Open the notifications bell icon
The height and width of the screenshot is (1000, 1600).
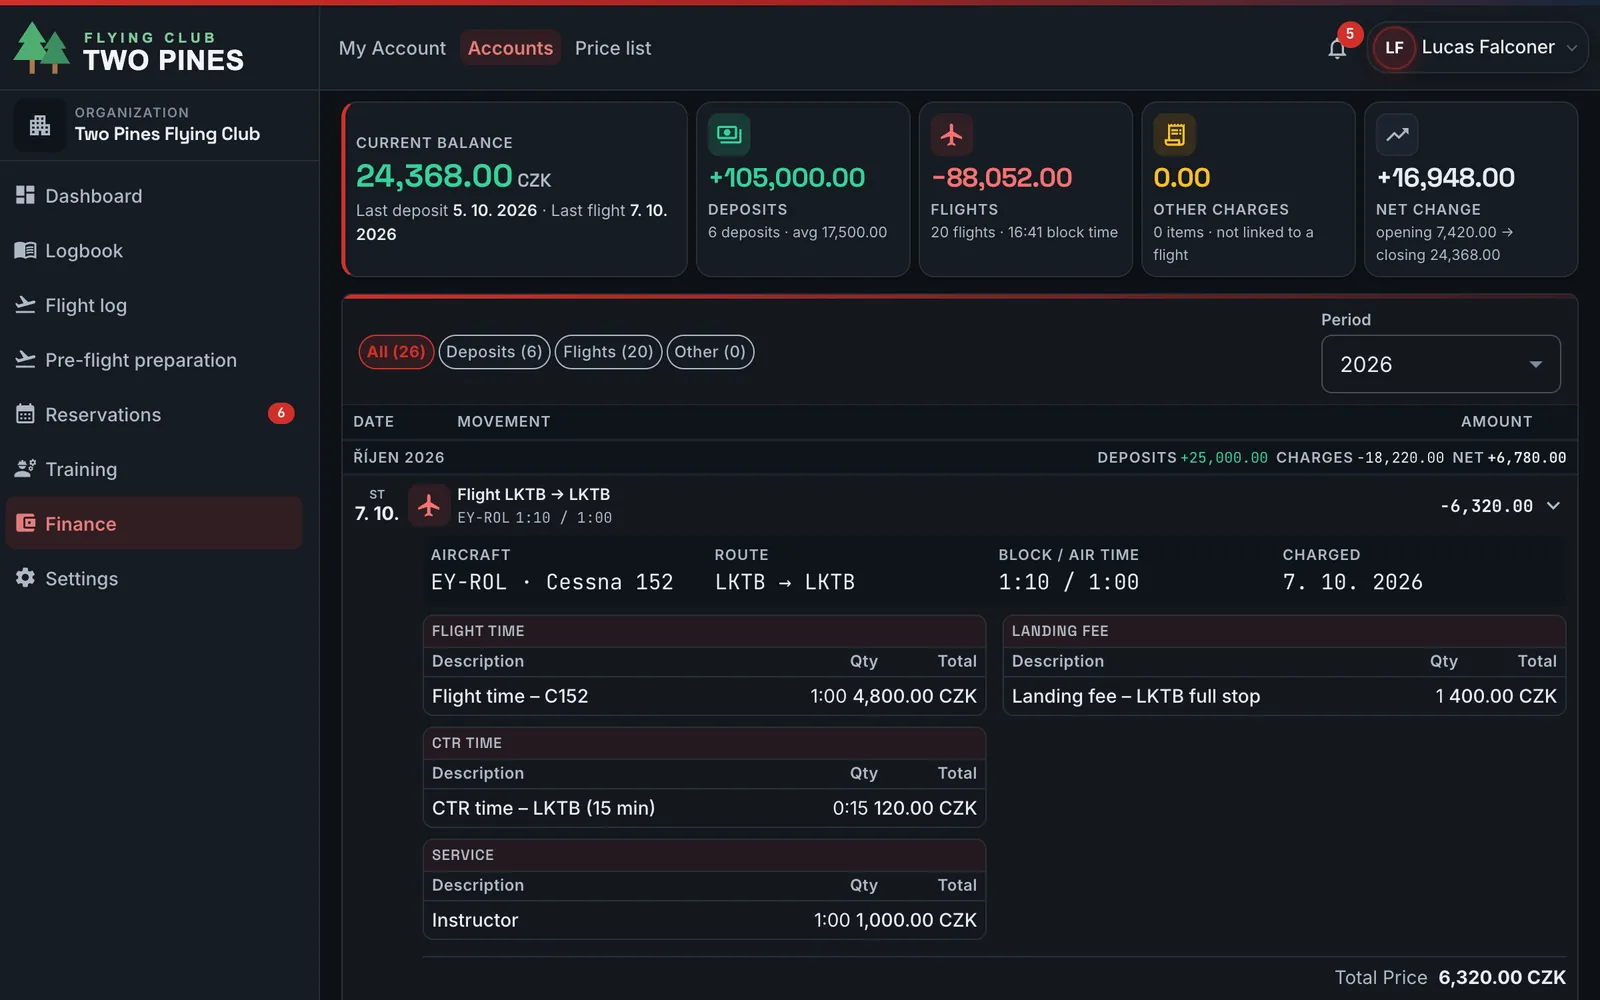pyautogui.click(x=1337, y=48)
